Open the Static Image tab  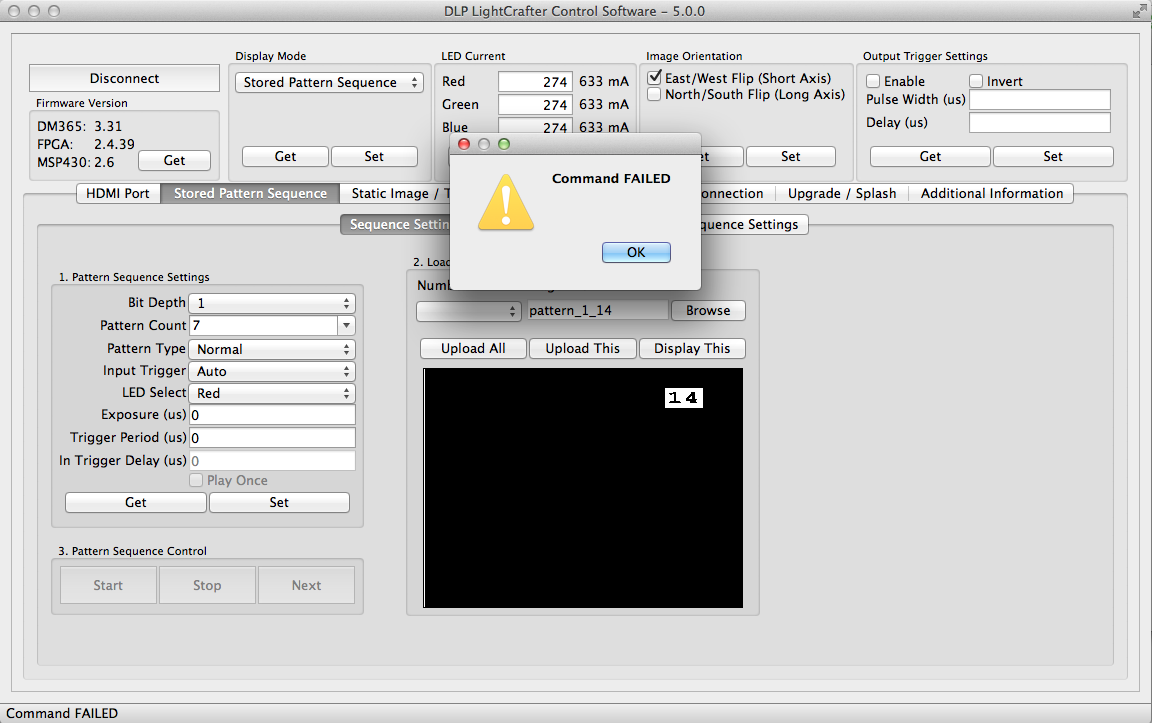[395, 193]
